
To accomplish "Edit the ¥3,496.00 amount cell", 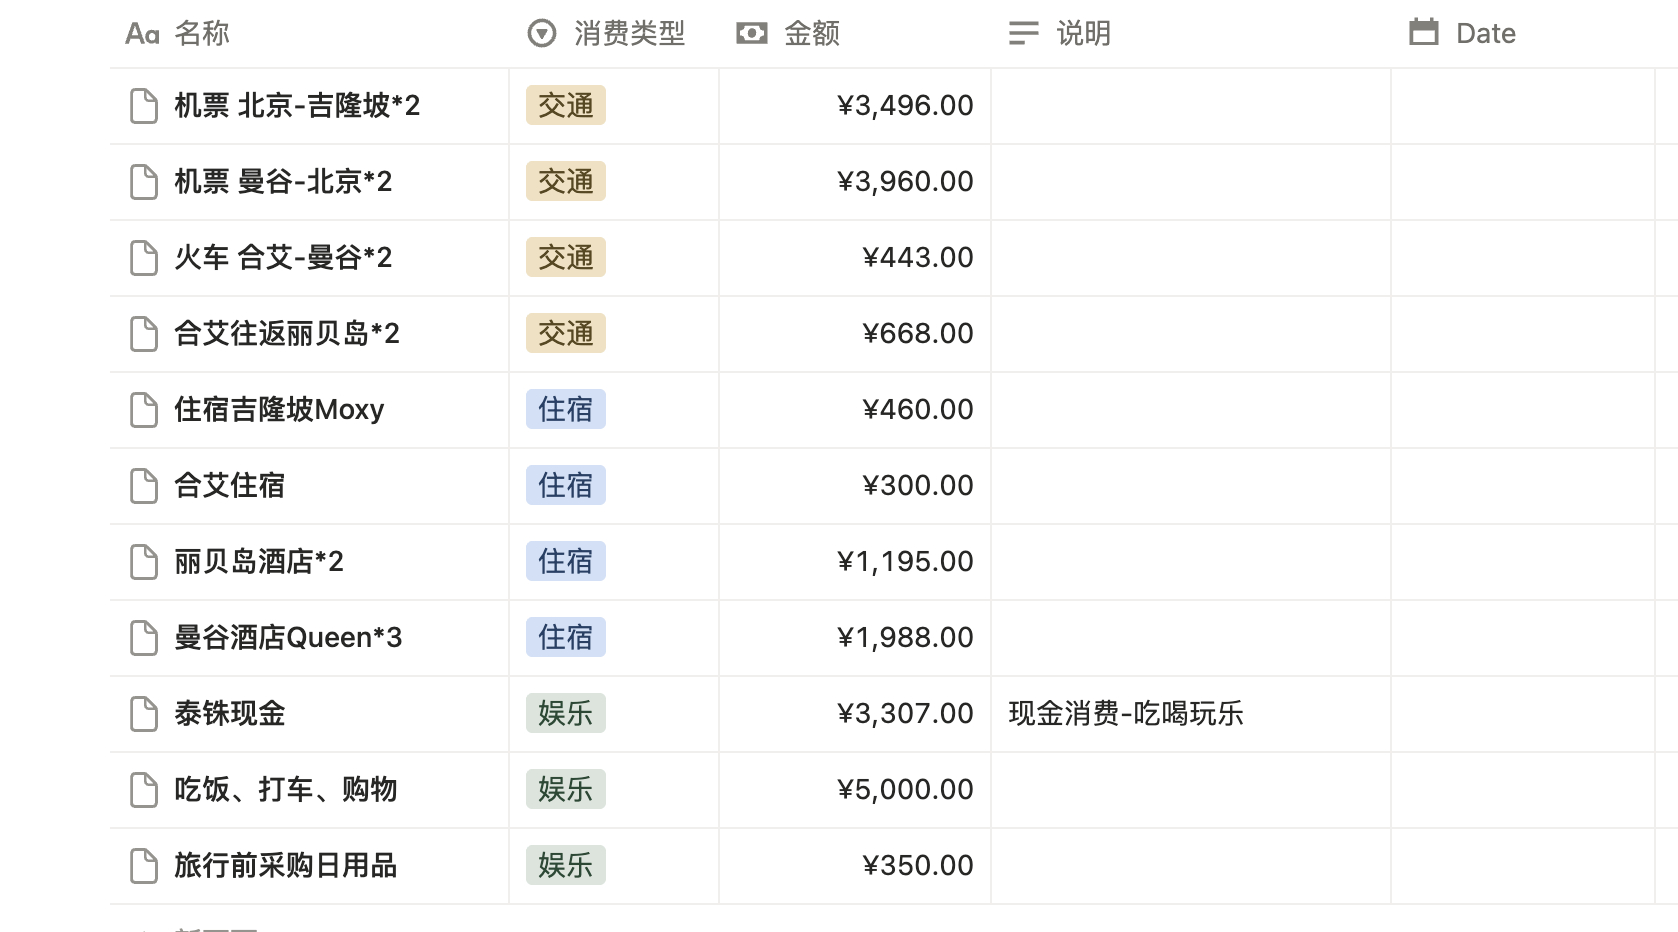I will [x=904, y=106].
